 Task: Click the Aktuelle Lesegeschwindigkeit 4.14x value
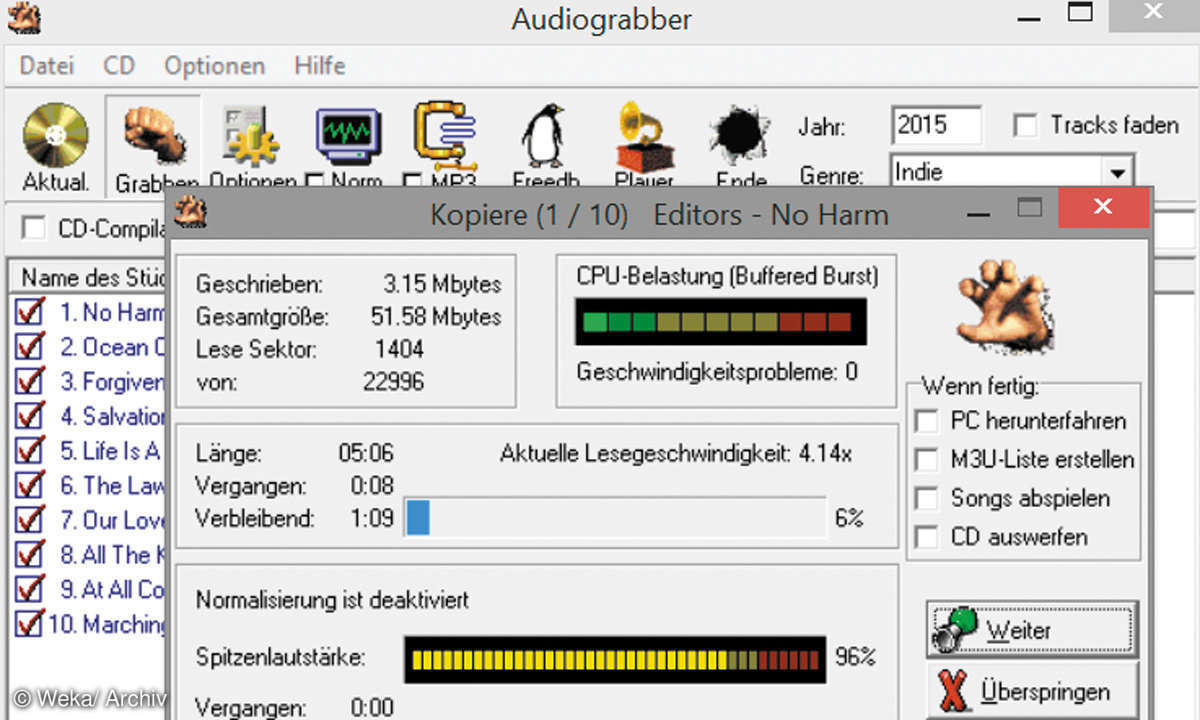(x=825, y=454)
